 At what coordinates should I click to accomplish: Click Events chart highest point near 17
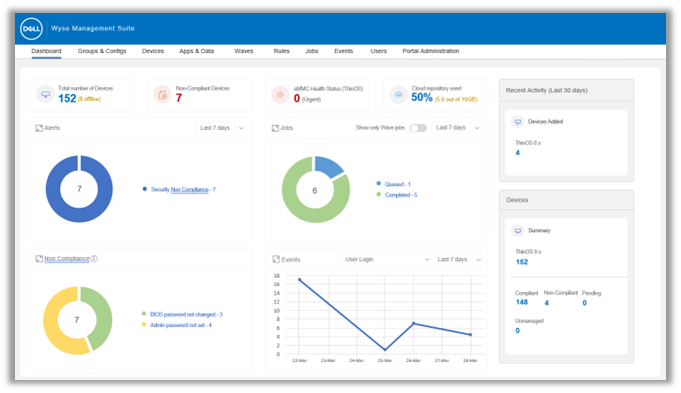pos(299,280)
